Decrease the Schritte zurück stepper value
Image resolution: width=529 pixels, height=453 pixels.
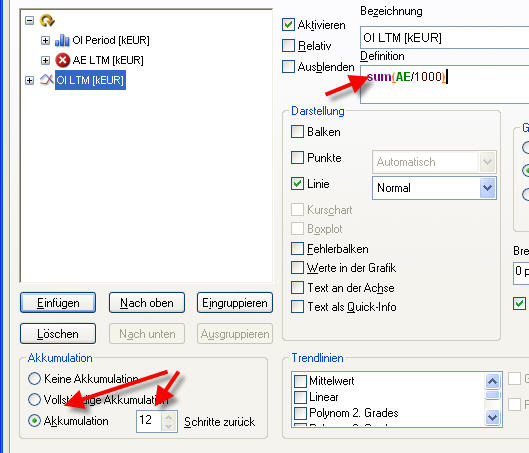(169, 426)
